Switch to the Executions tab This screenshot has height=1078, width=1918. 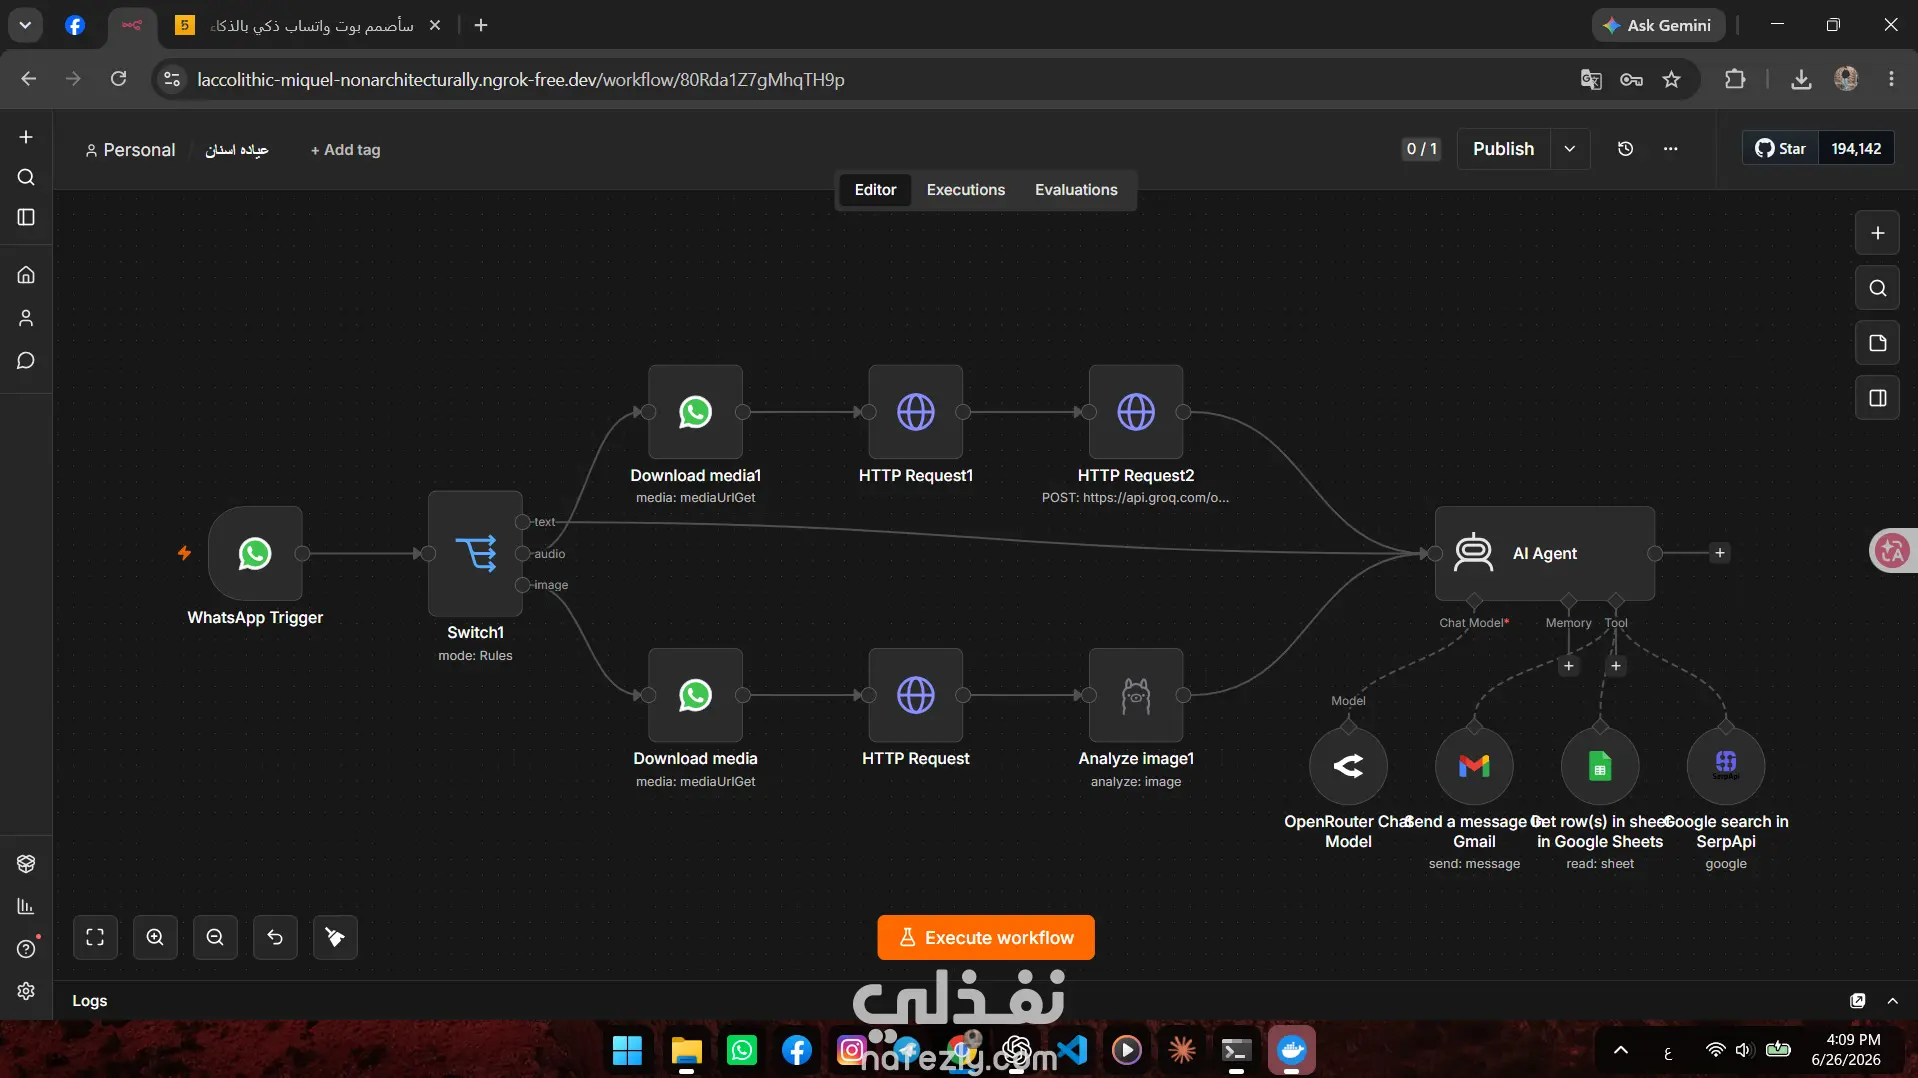pos(965,190)
